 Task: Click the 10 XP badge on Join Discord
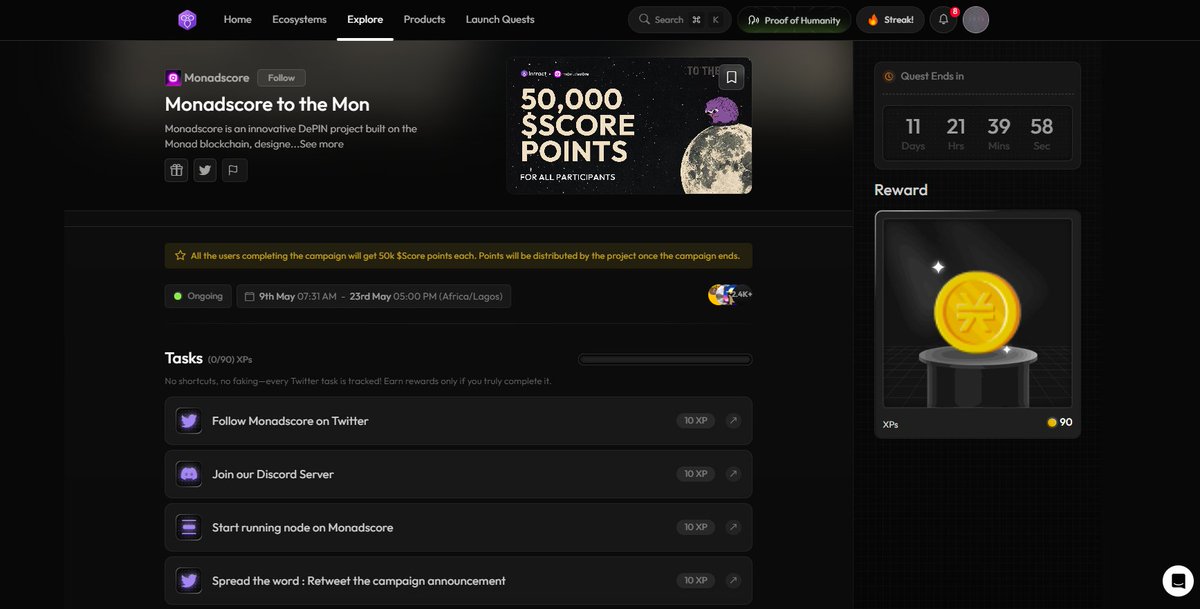pyautogui.click(x=695, y=474)
